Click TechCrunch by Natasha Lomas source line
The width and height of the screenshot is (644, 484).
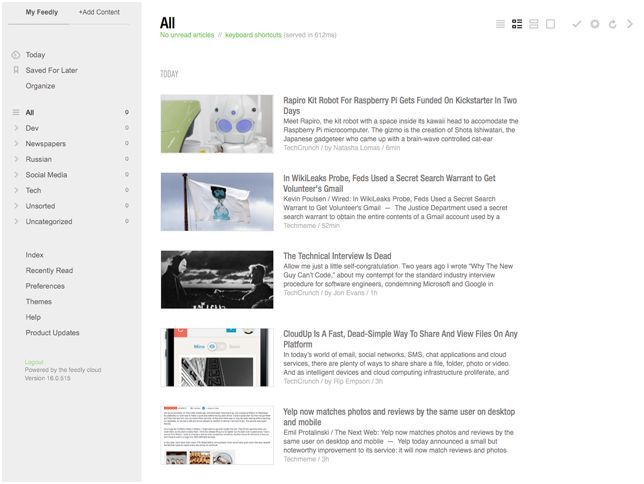pyautogui.click(x=342, y=148)
